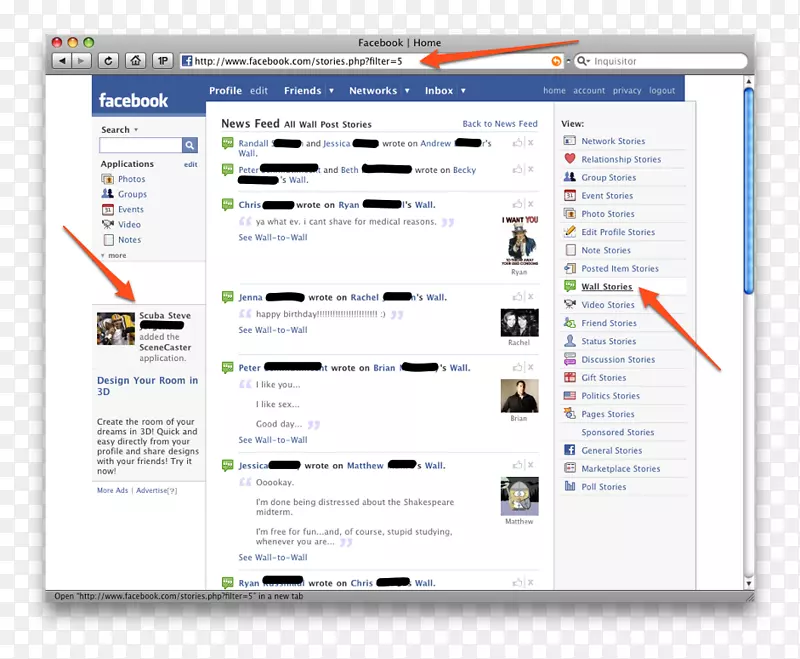Screen dimensions: 800x659
Task: Expand the Inbox dropdown arrow
Action: tap(463, 91)
